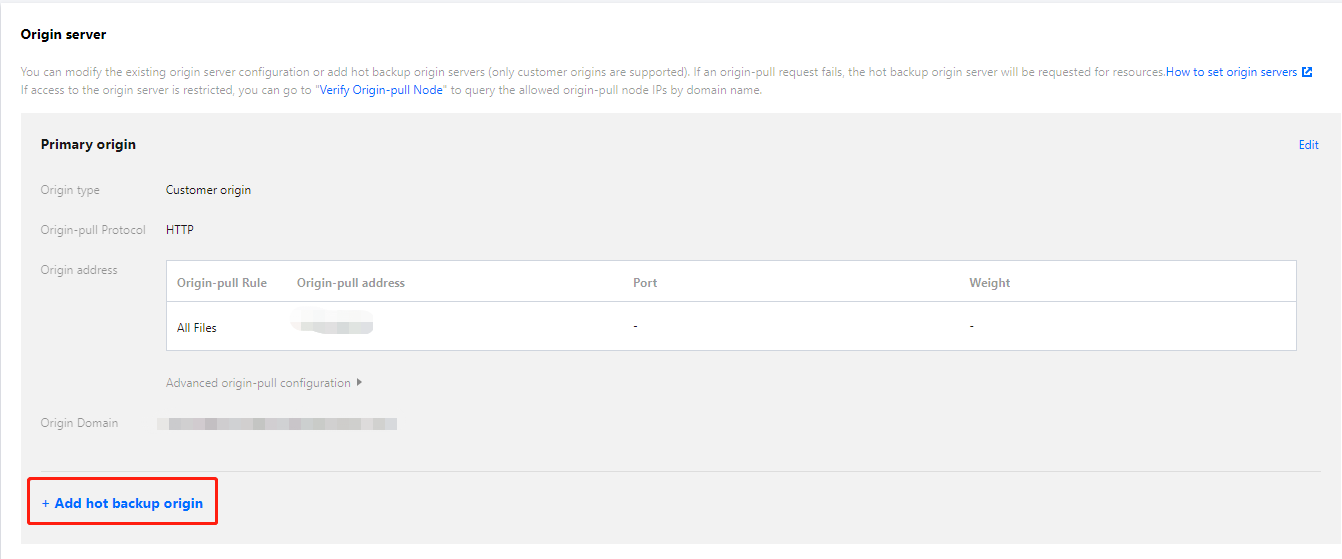Open the How to set origin servers link
Viewport: 1342px width, 559px height.
click(1231, 72)
